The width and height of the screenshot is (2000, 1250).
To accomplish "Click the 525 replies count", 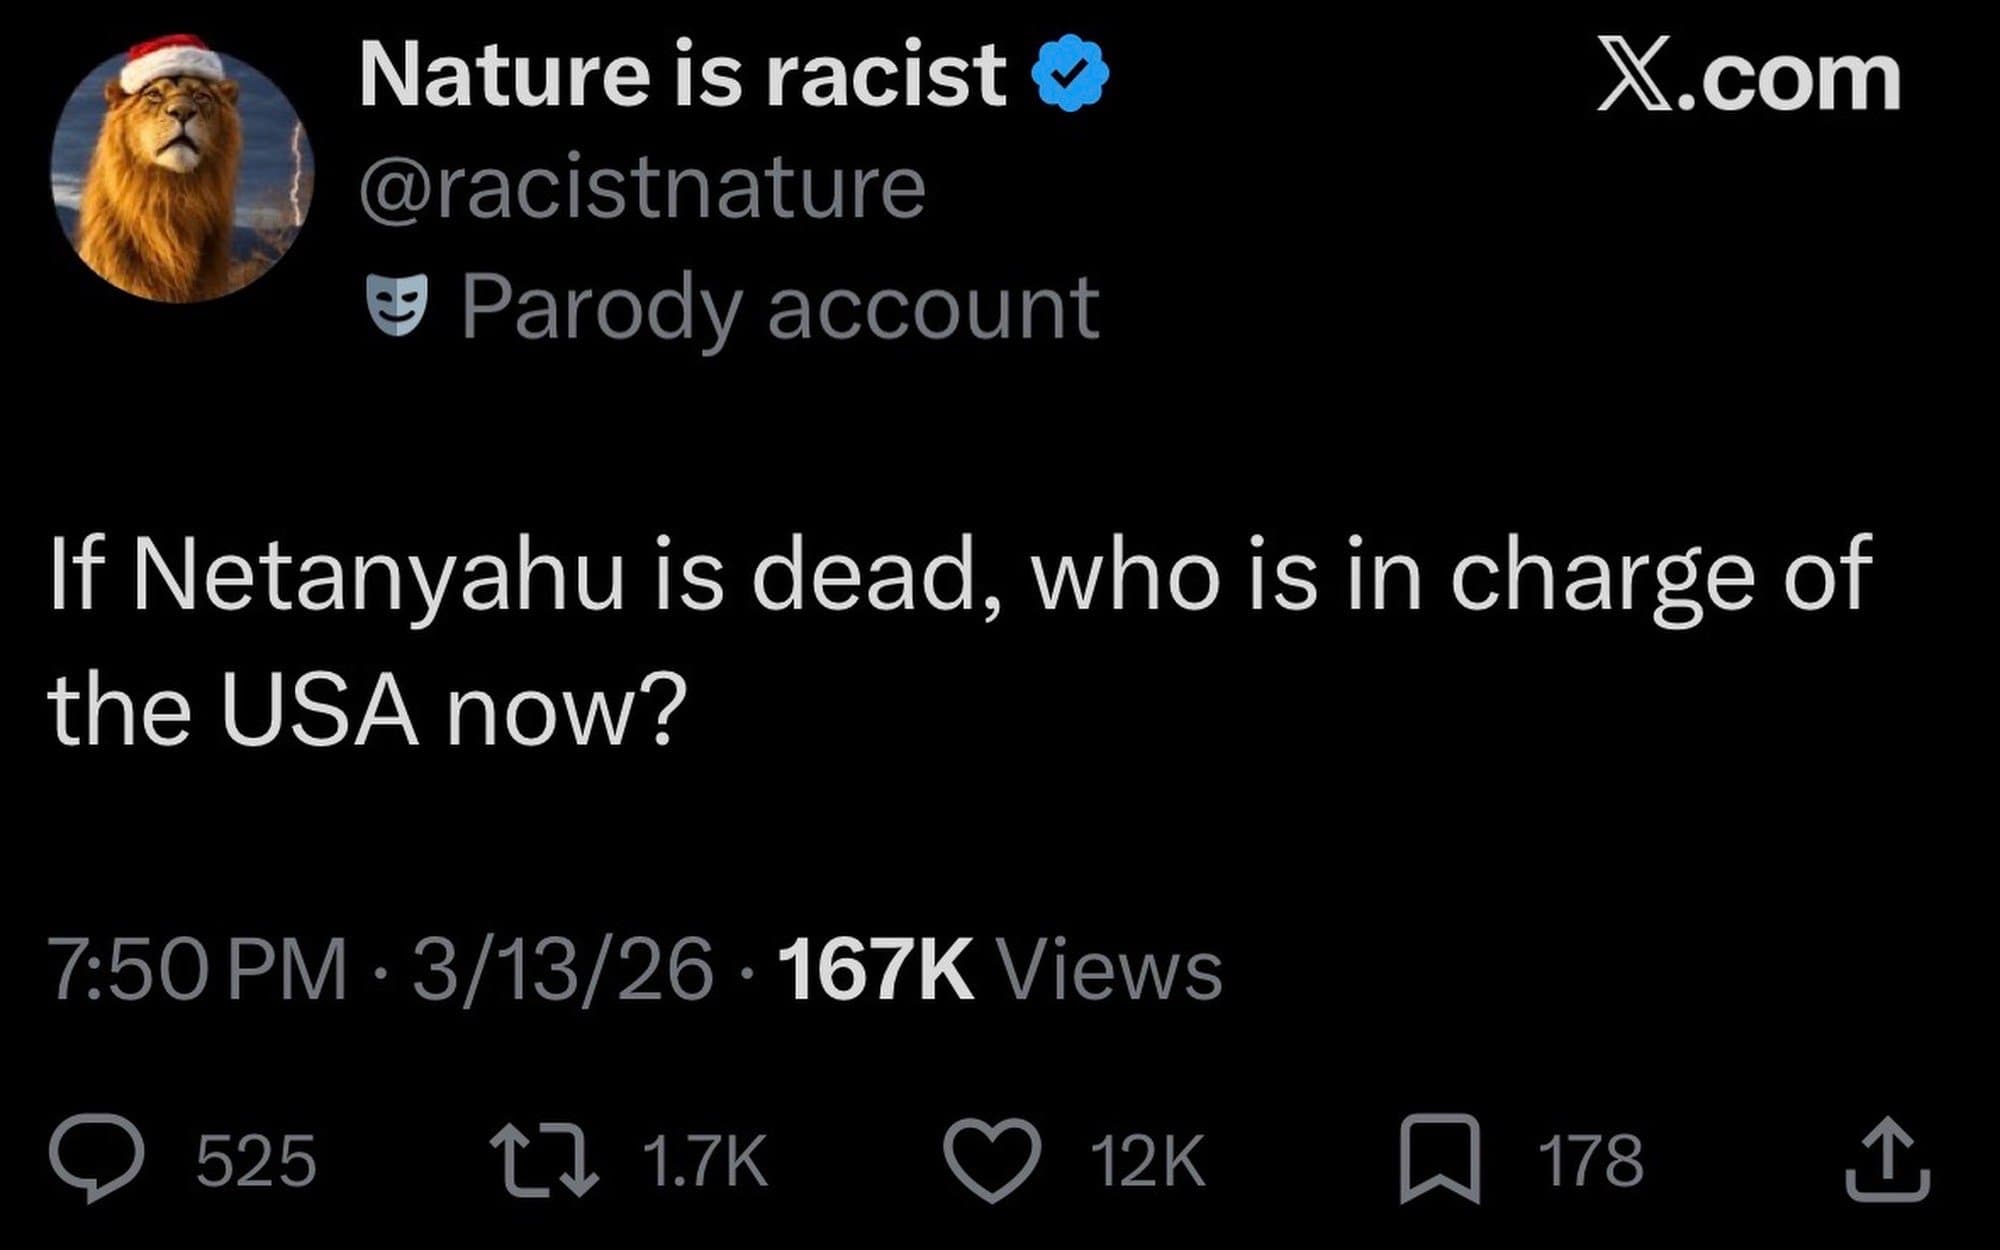I will click(256, 1160).
